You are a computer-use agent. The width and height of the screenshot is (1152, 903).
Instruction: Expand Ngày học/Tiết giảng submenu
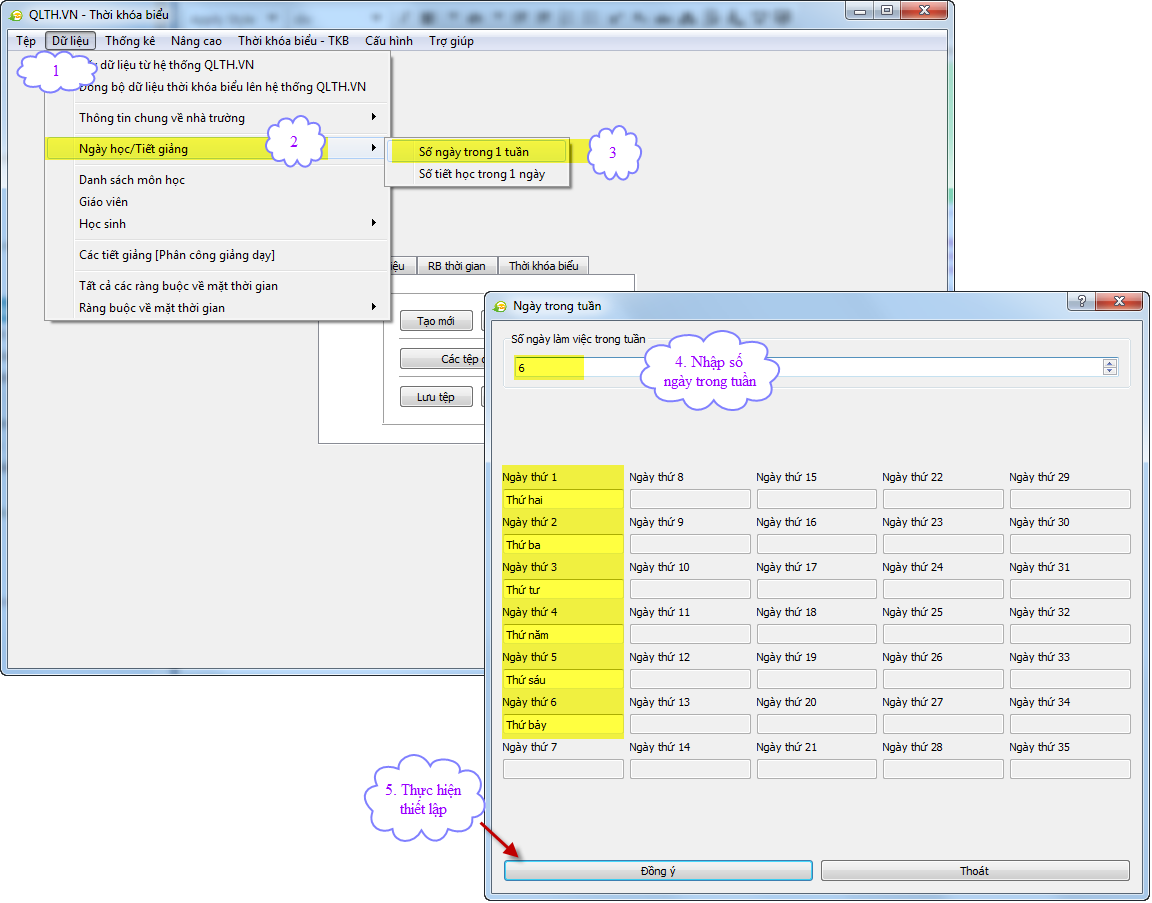217,148
